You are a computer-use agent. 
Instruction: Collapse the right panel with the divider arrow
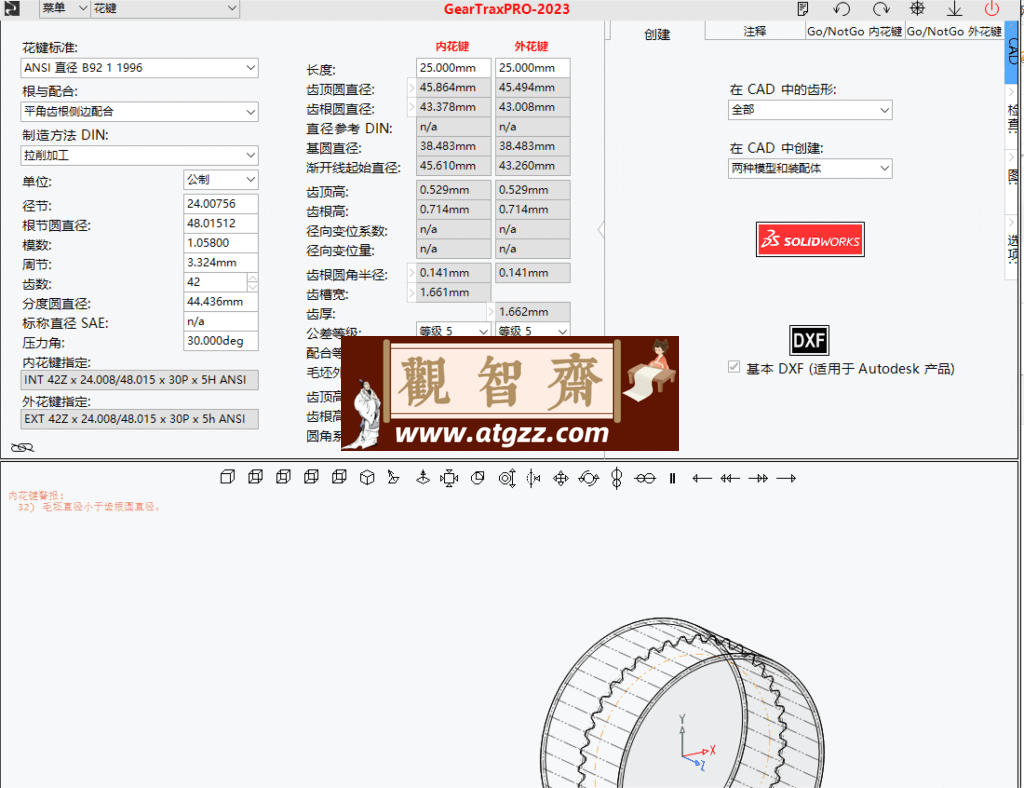coord(601,230)
